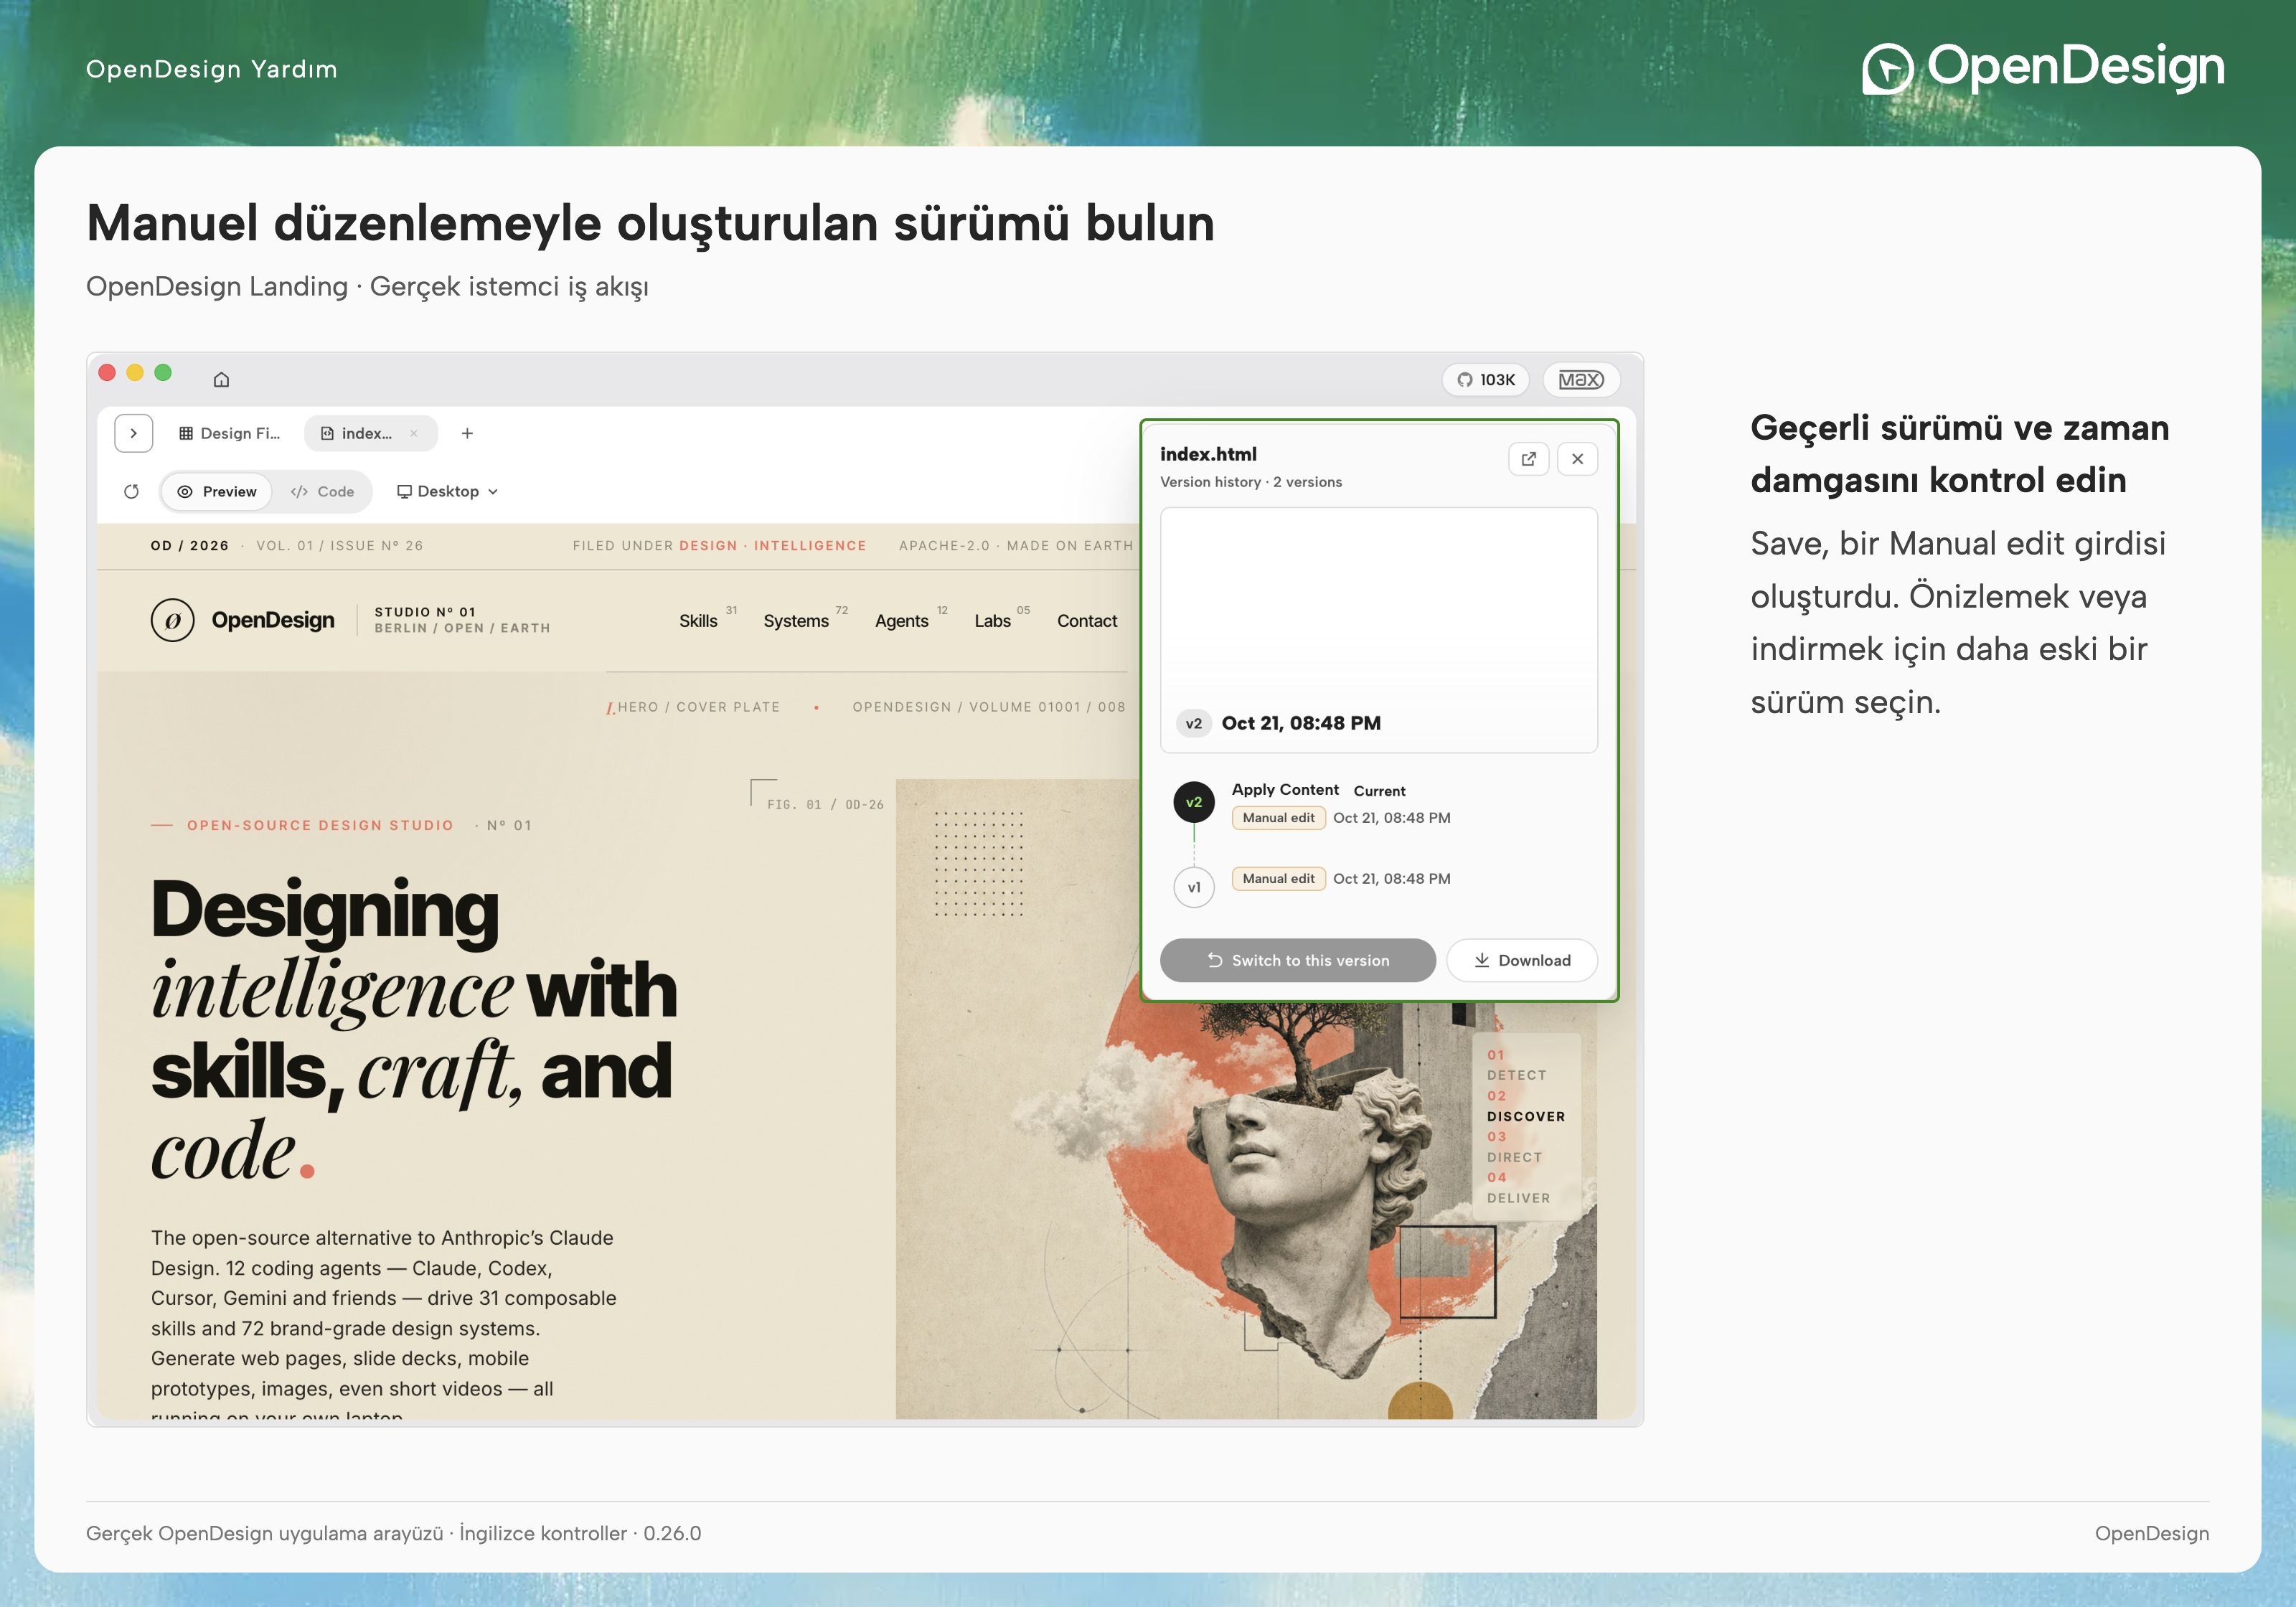Image resolution: width=2296 pixels, height=1607 pixels.
Task: Open the Skills nav link
Action: [x=698, y=621]
